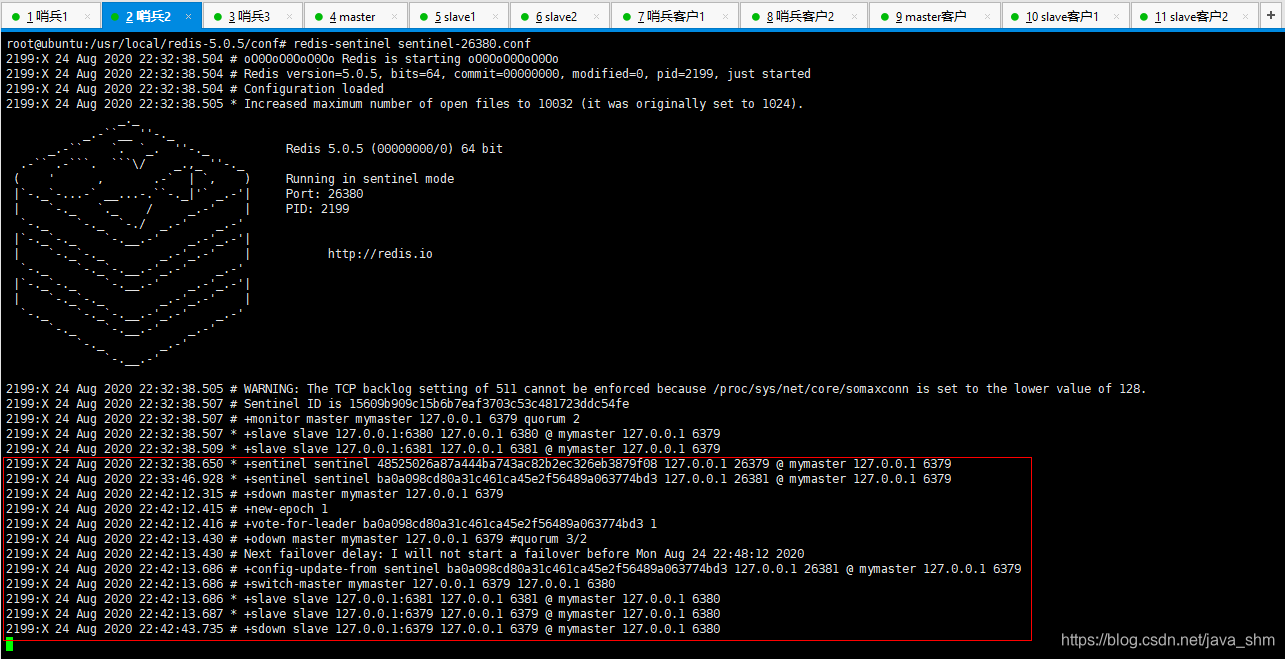Click the TCP backlog WARNING line

click(x=576, y=389)
